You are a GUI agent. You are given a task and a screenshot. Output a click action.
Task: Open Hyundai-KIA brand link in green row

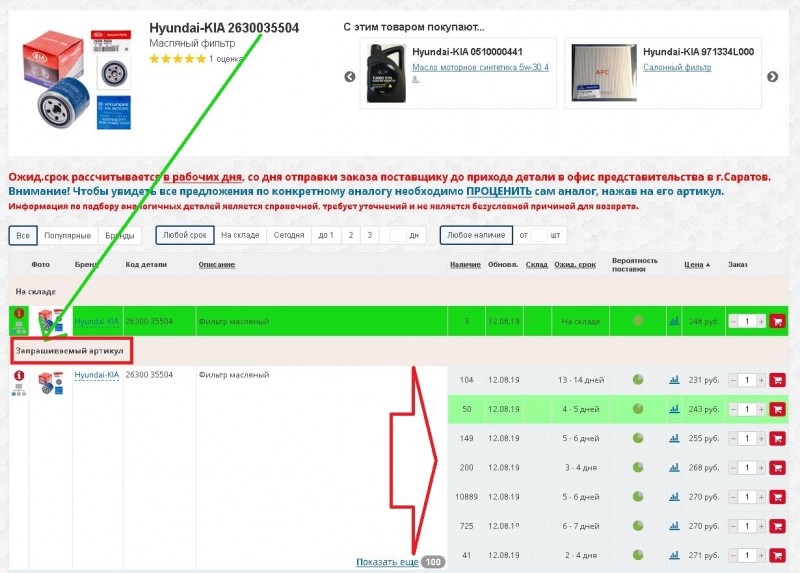point(96,321)
